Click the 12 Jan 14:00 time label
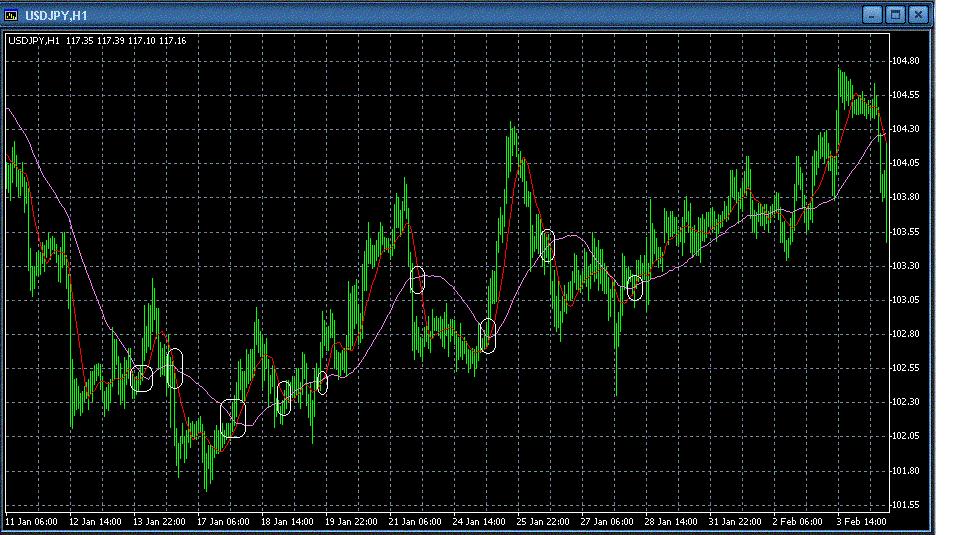 pyautogui.click(x=96, y=522)
